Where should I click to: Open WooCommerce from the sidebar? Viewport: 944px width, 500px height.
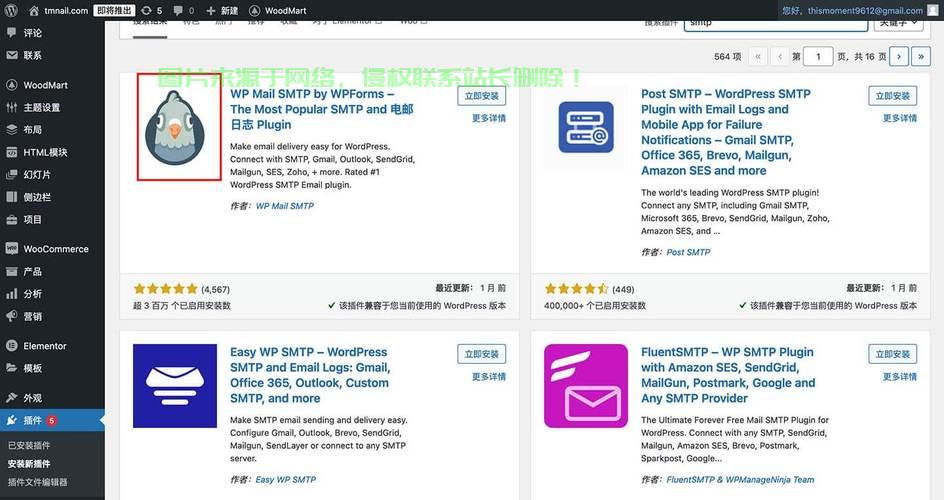coord(55,249)
